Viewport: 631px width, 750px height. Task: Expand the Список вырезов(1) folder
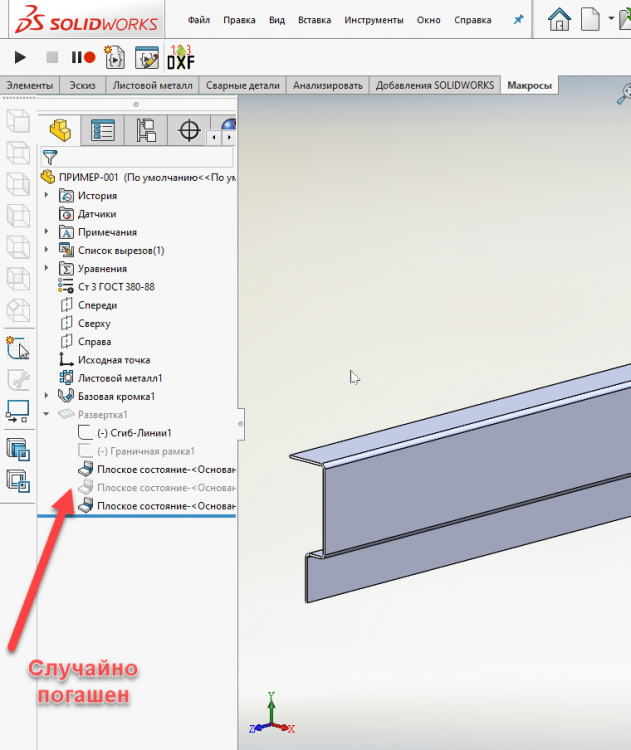tap(46, 250)
